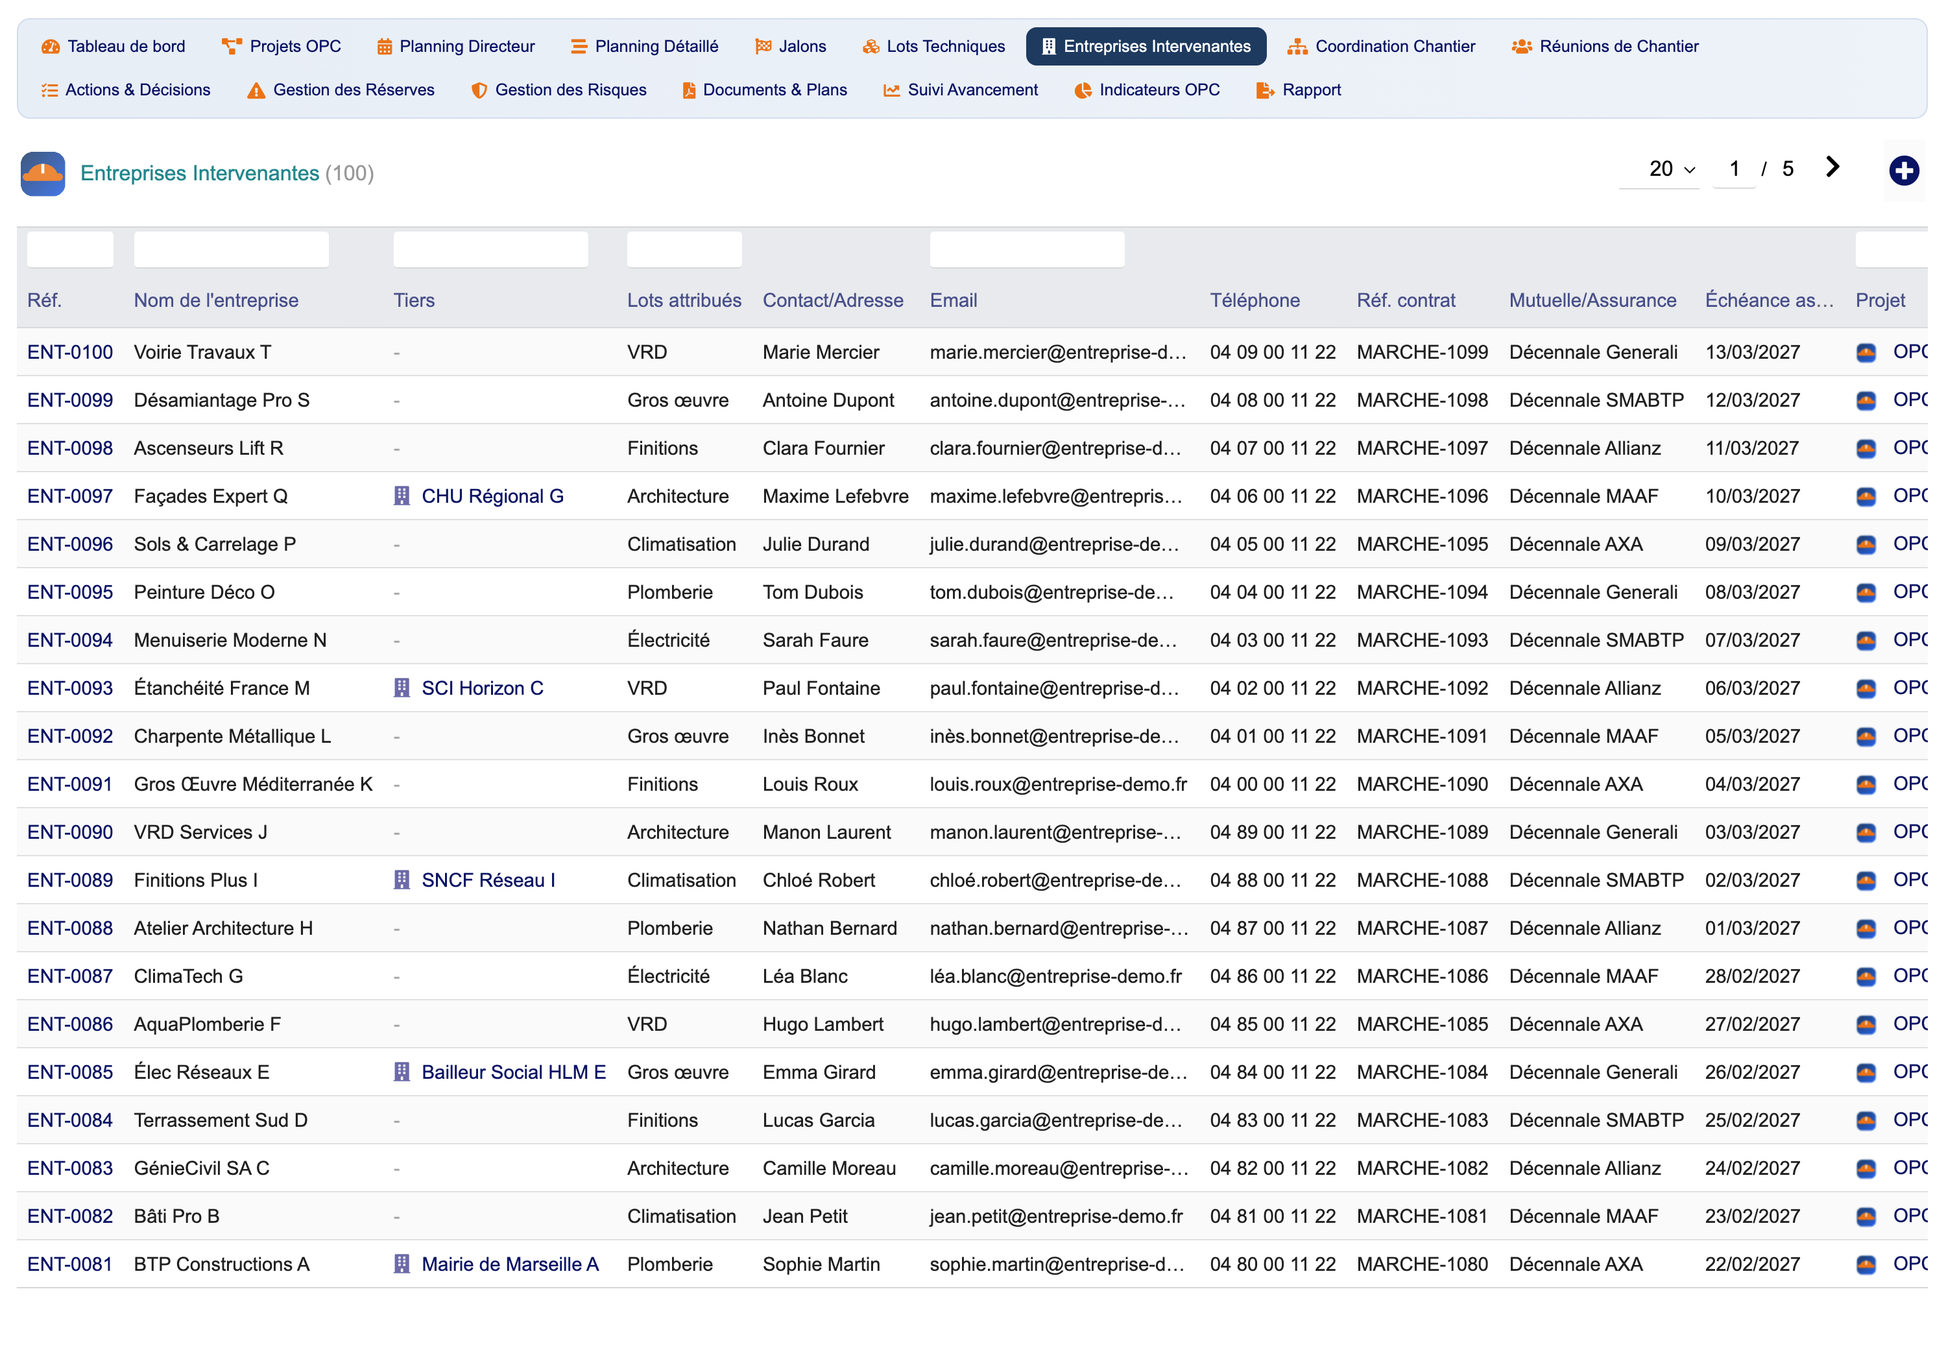The image size is (1946, 1361).
Task: Switch to Planning Détaillé tab
Action: point(645,46)
